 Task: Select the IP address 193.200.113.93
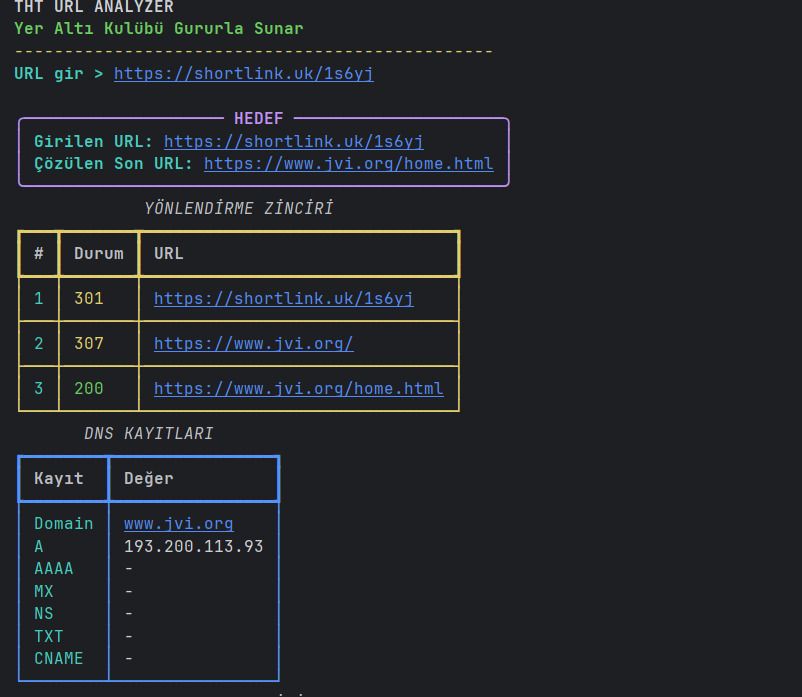pyautogui.click(x=193, y=546)
